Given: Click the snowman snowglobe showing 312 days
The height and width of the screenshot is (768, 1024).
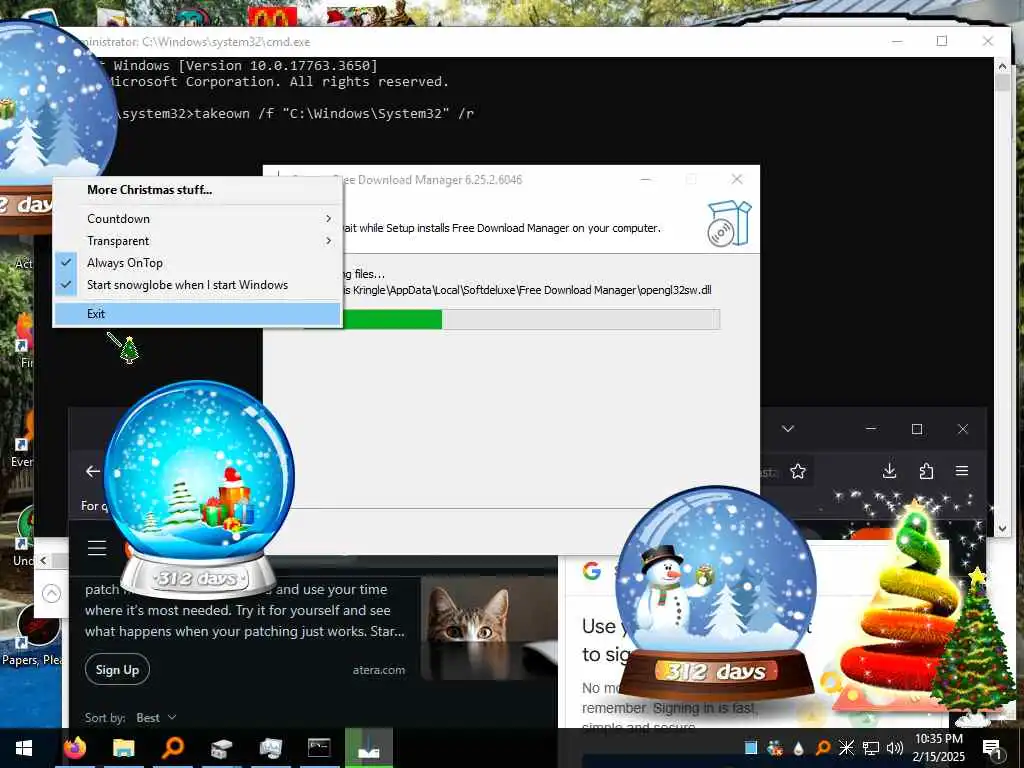Looking at the screenshot, I should [716, 593].
